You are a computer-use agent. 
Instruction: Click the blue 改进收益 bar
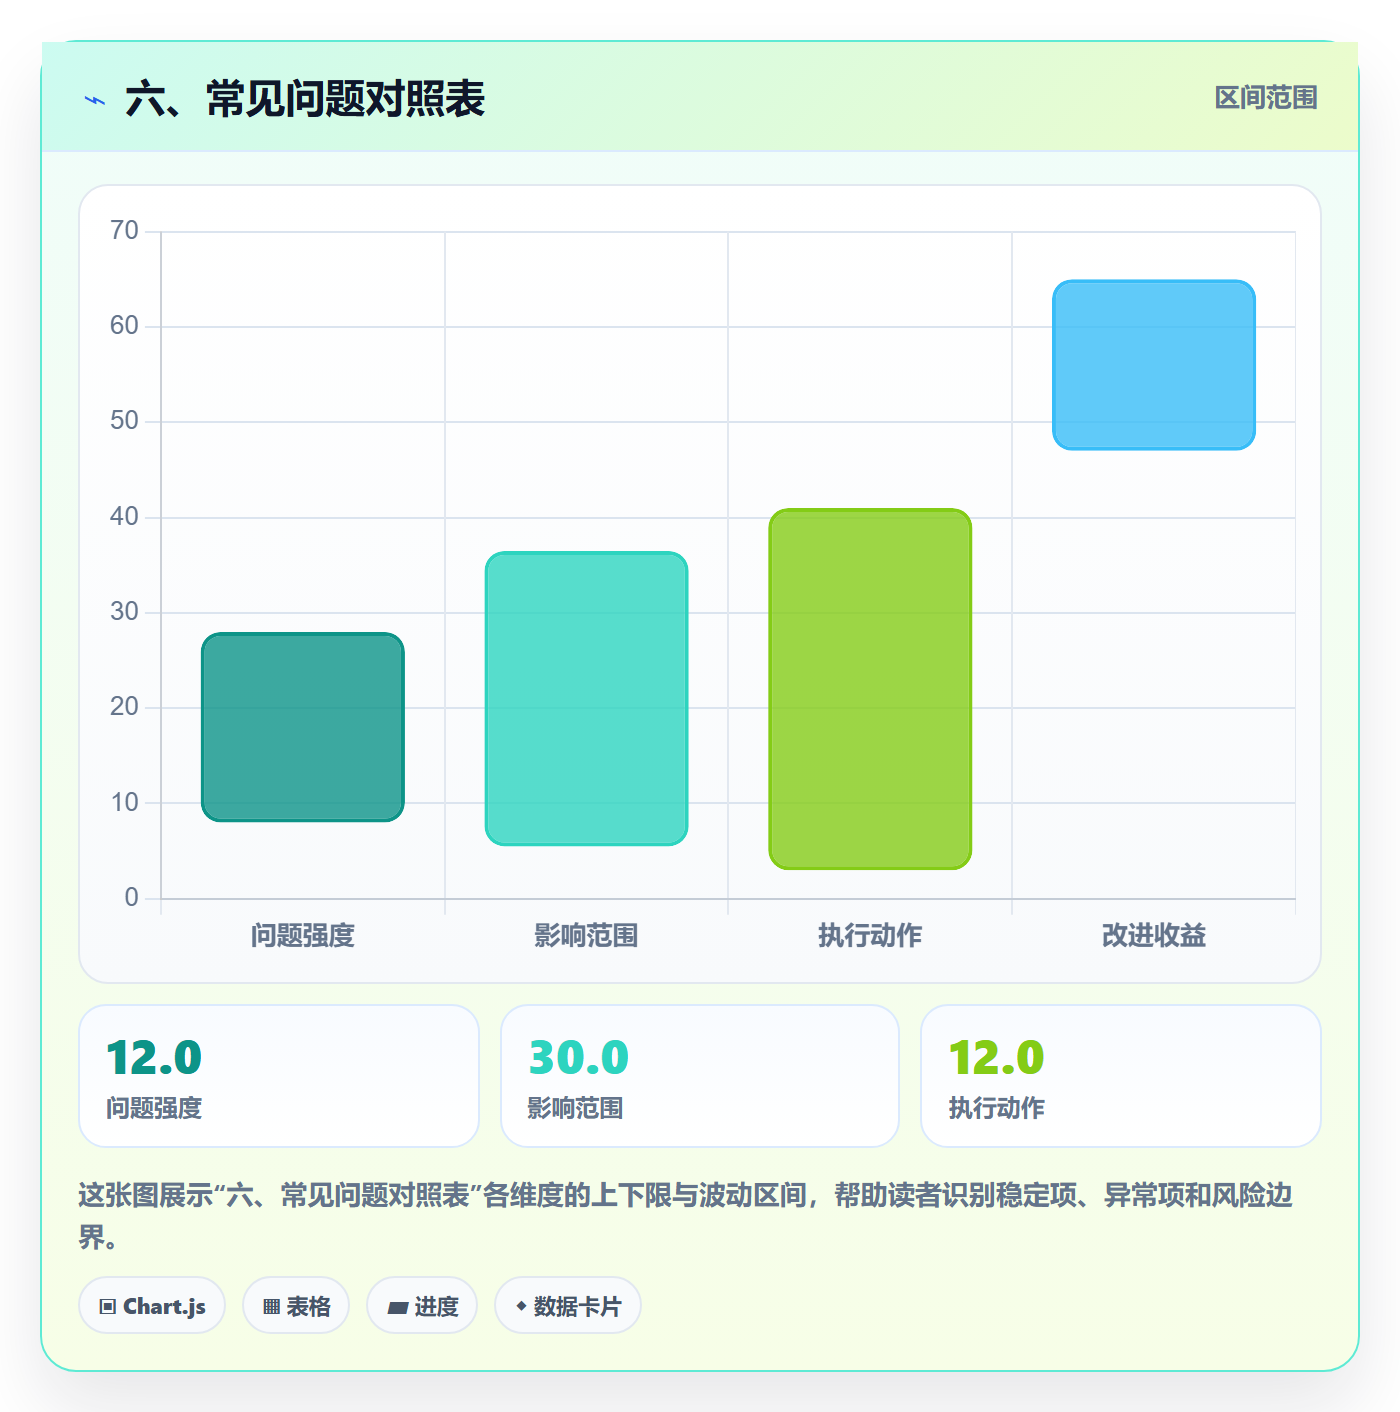[1154, 365]
